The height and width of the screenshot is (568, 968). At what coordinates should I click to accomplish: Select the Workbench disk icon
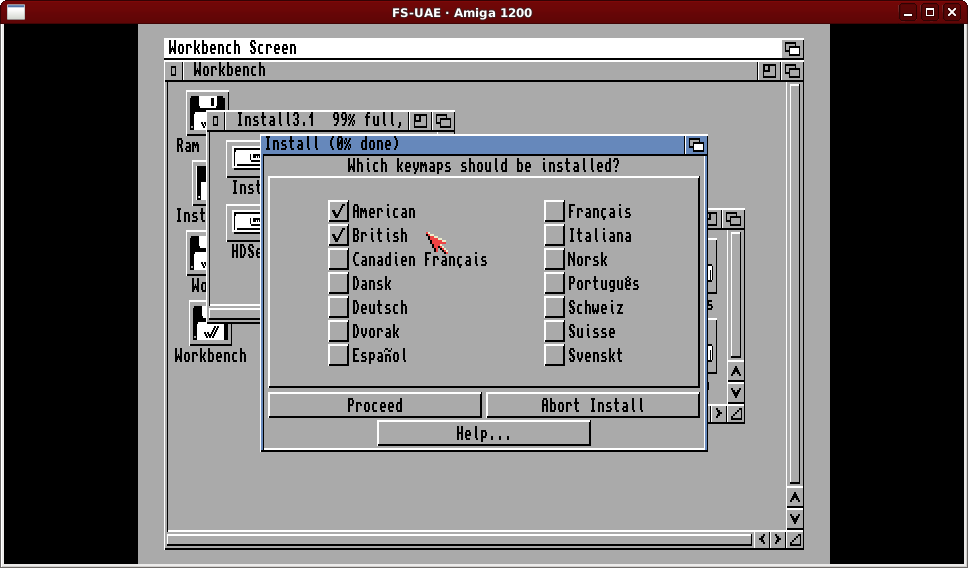(209, 325)
